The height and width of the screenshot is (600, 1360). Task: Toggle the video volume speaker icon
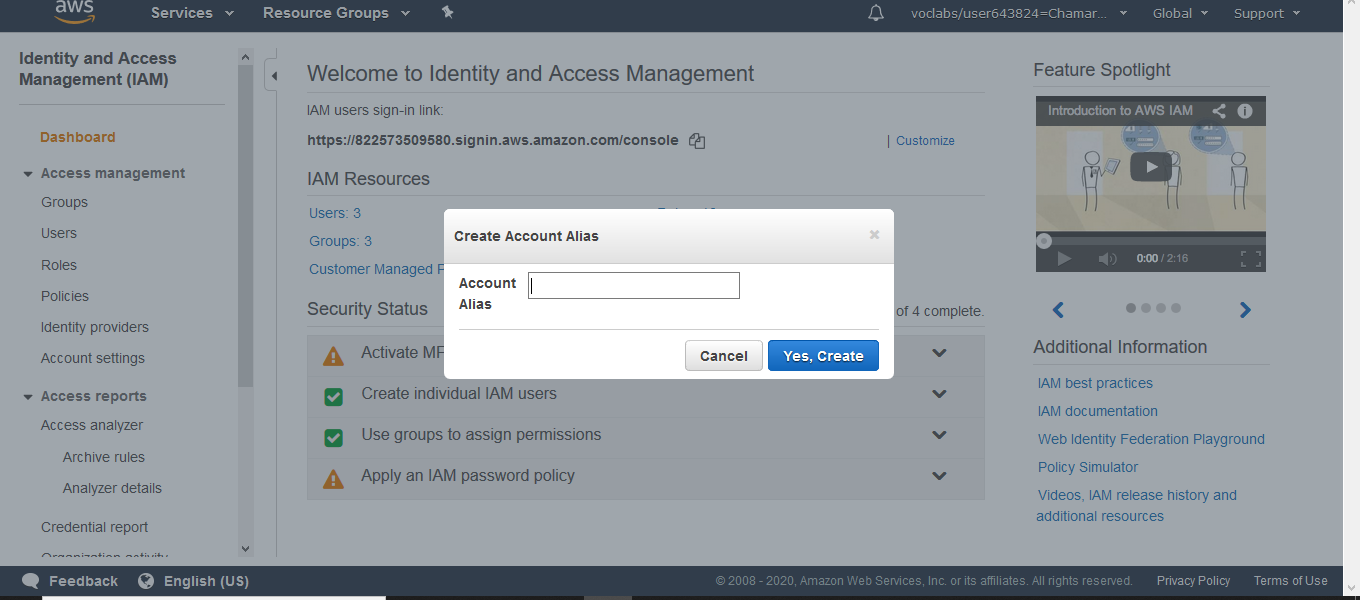point(1107,258)
